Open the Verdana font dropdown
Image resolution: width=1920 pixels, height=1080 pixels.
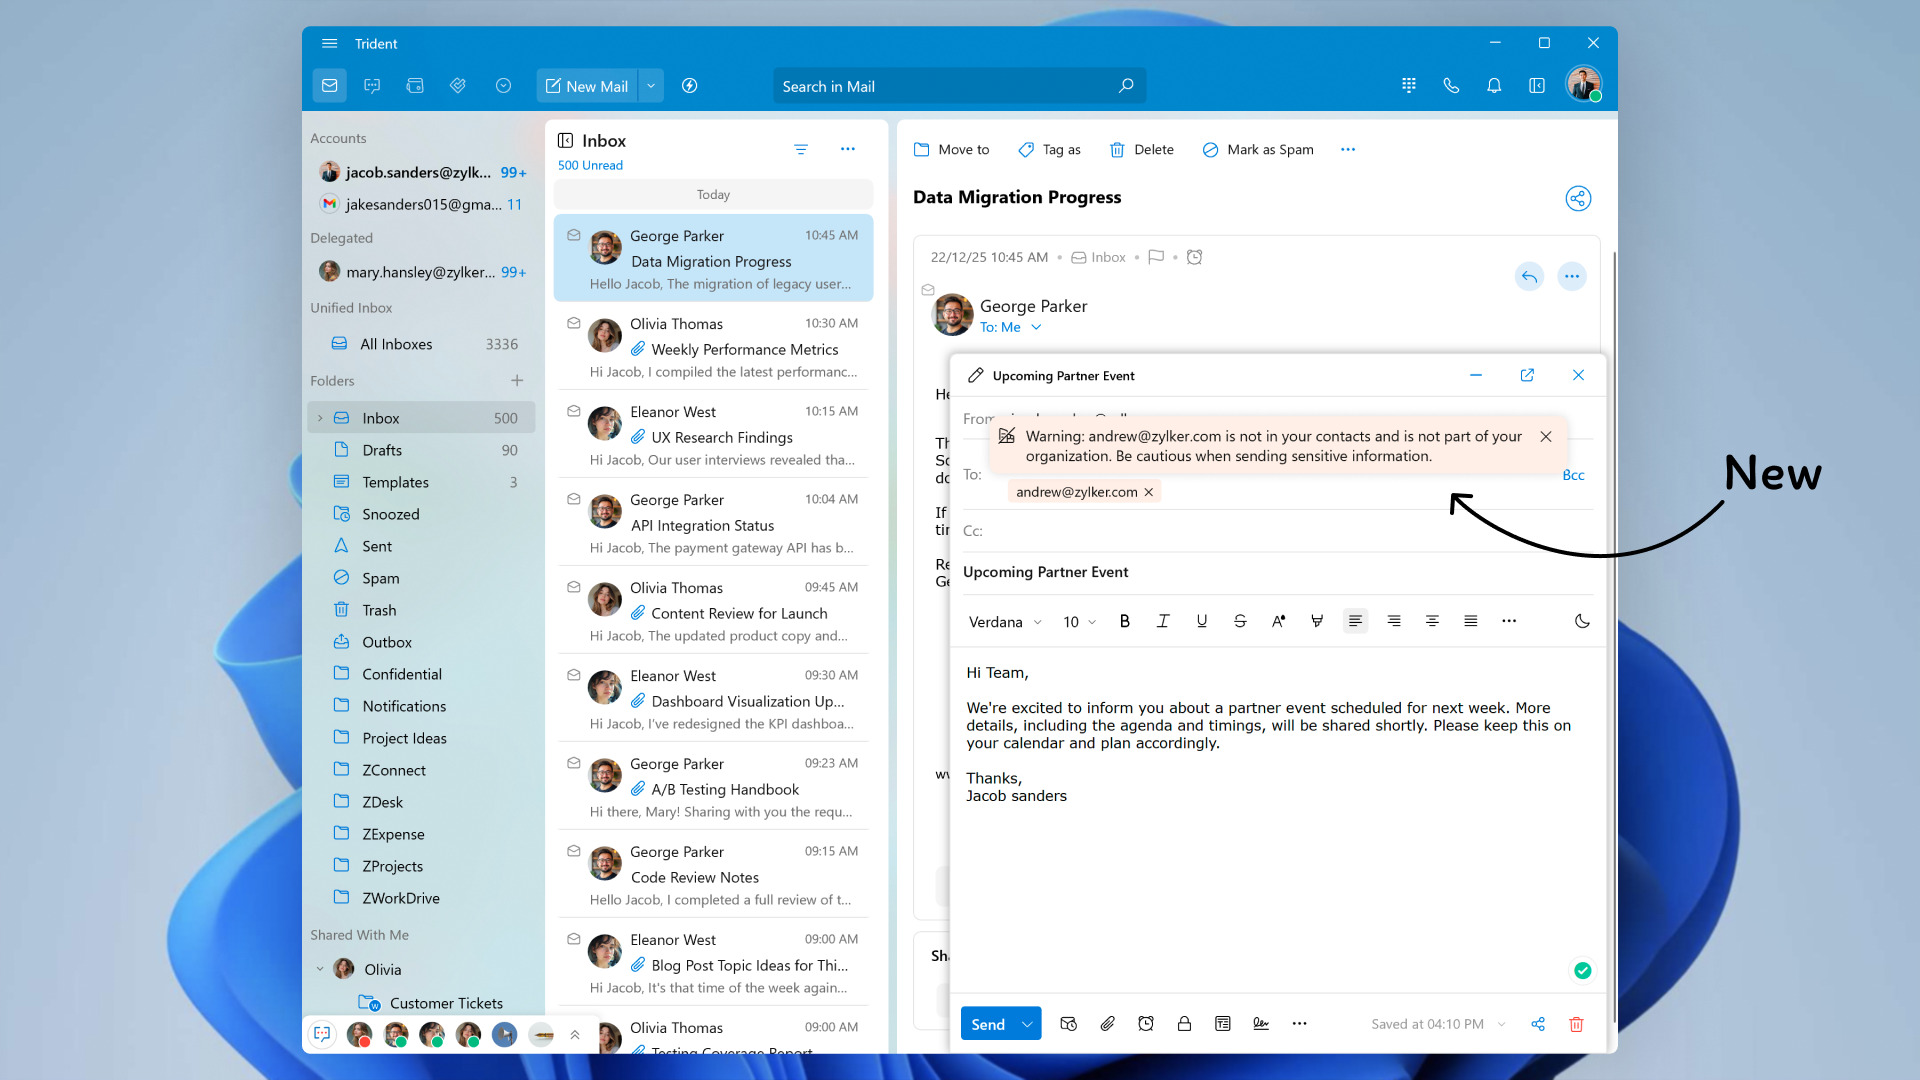1005,622
